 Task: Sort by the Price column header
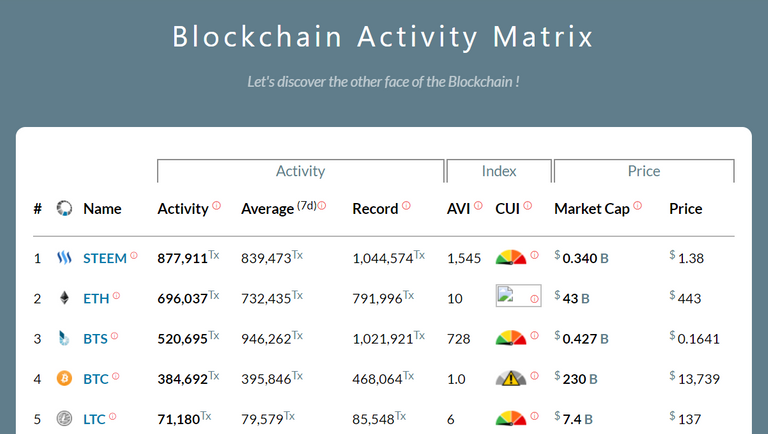pos(686,209)
